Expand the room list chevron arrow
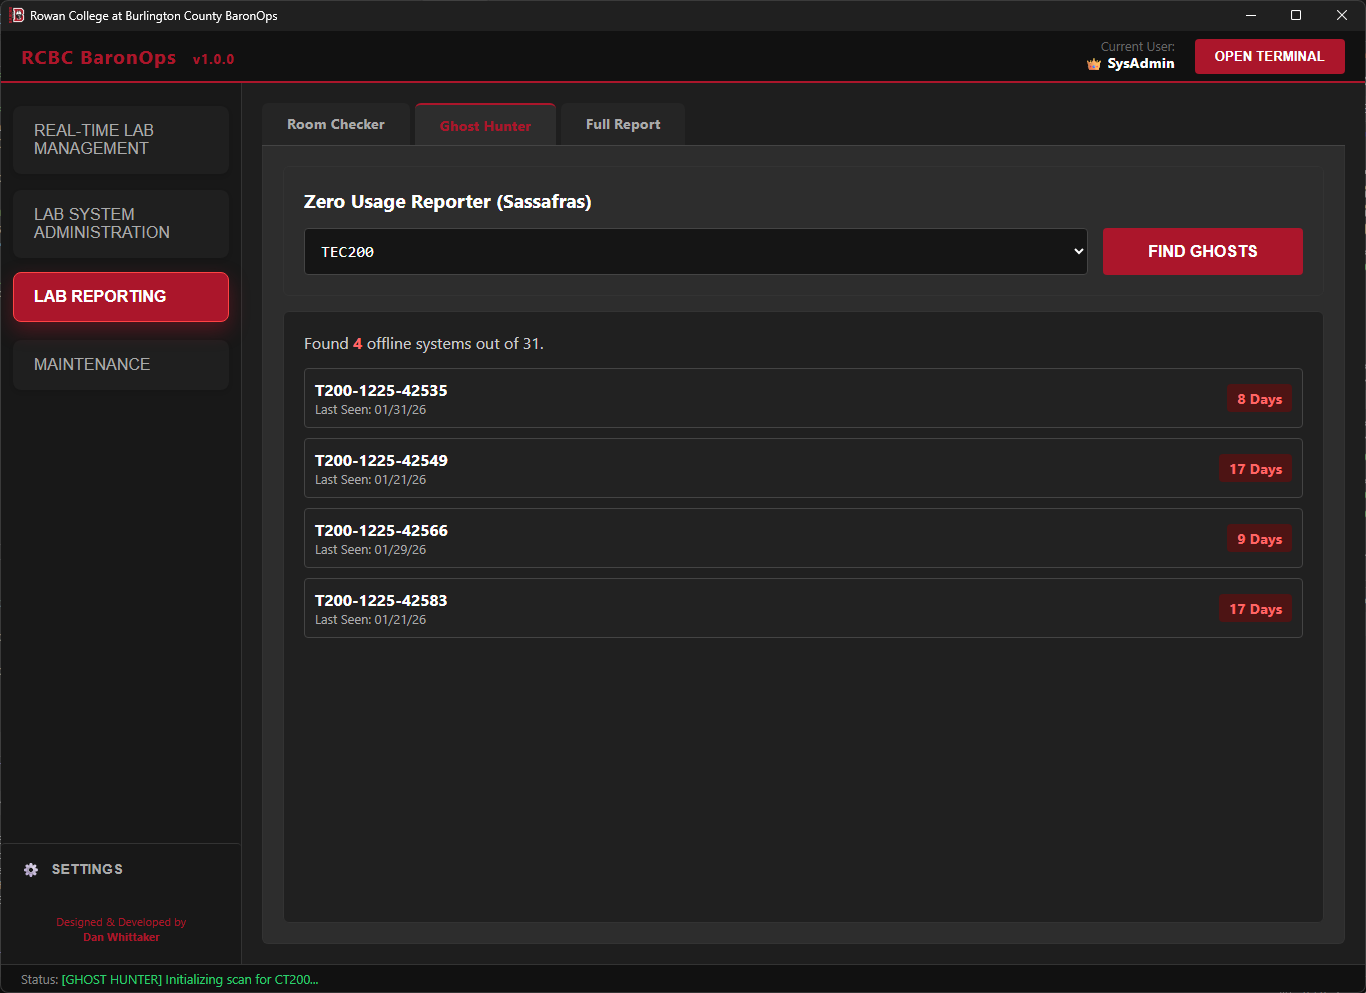1366x993 pixels. [1077, 251]
